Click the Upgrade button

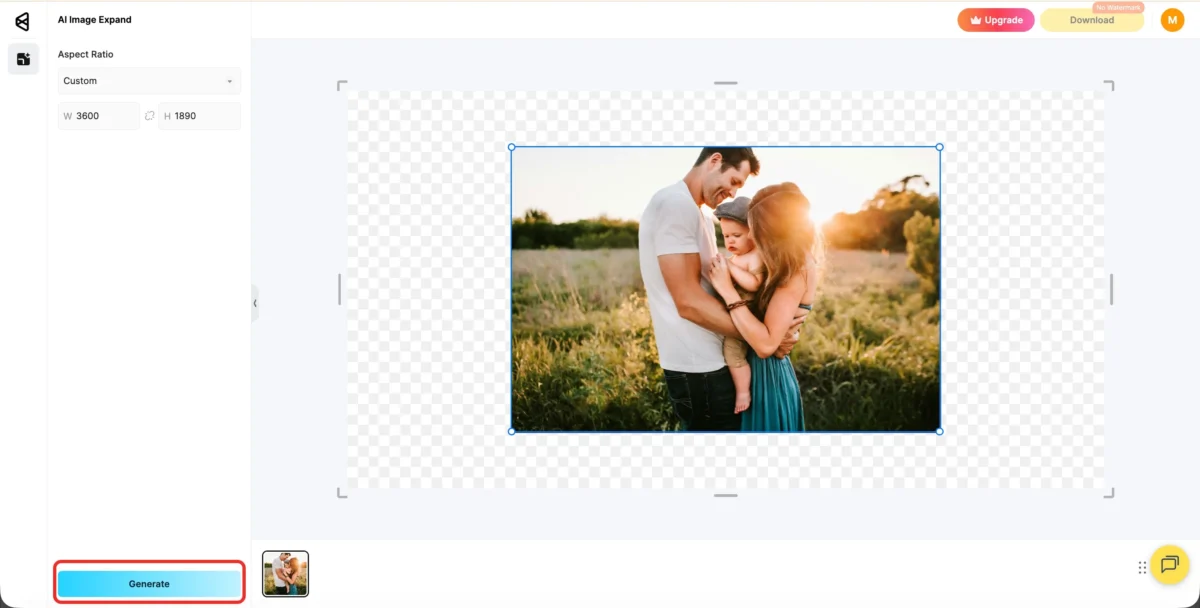tap(996, 20)
